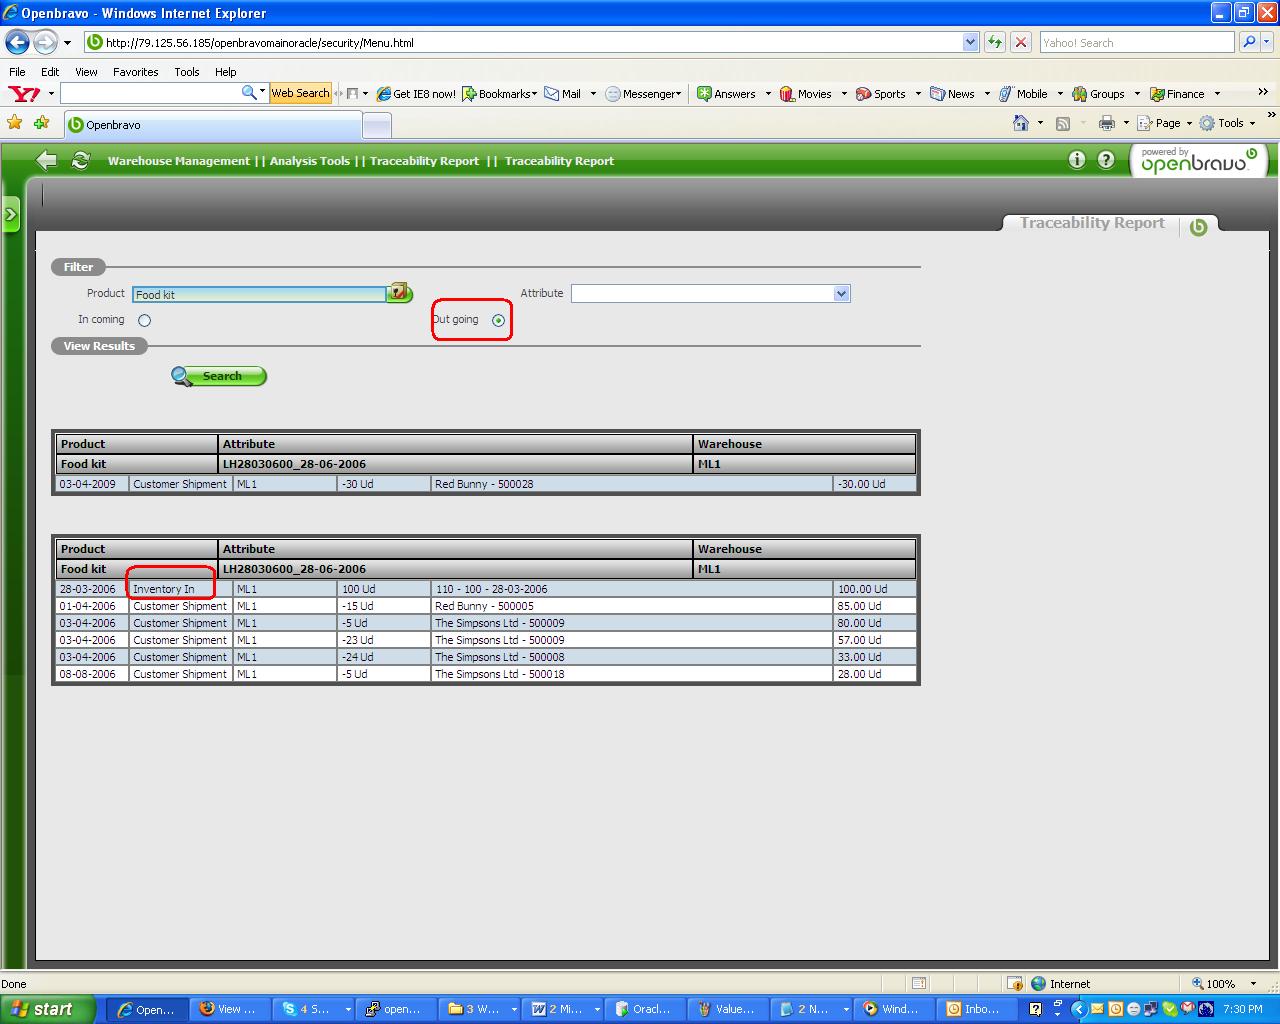This screenshot has width=1280, height=1024.
Task: Click the Yahoo Web Search button
Action: tap(300, 93)
